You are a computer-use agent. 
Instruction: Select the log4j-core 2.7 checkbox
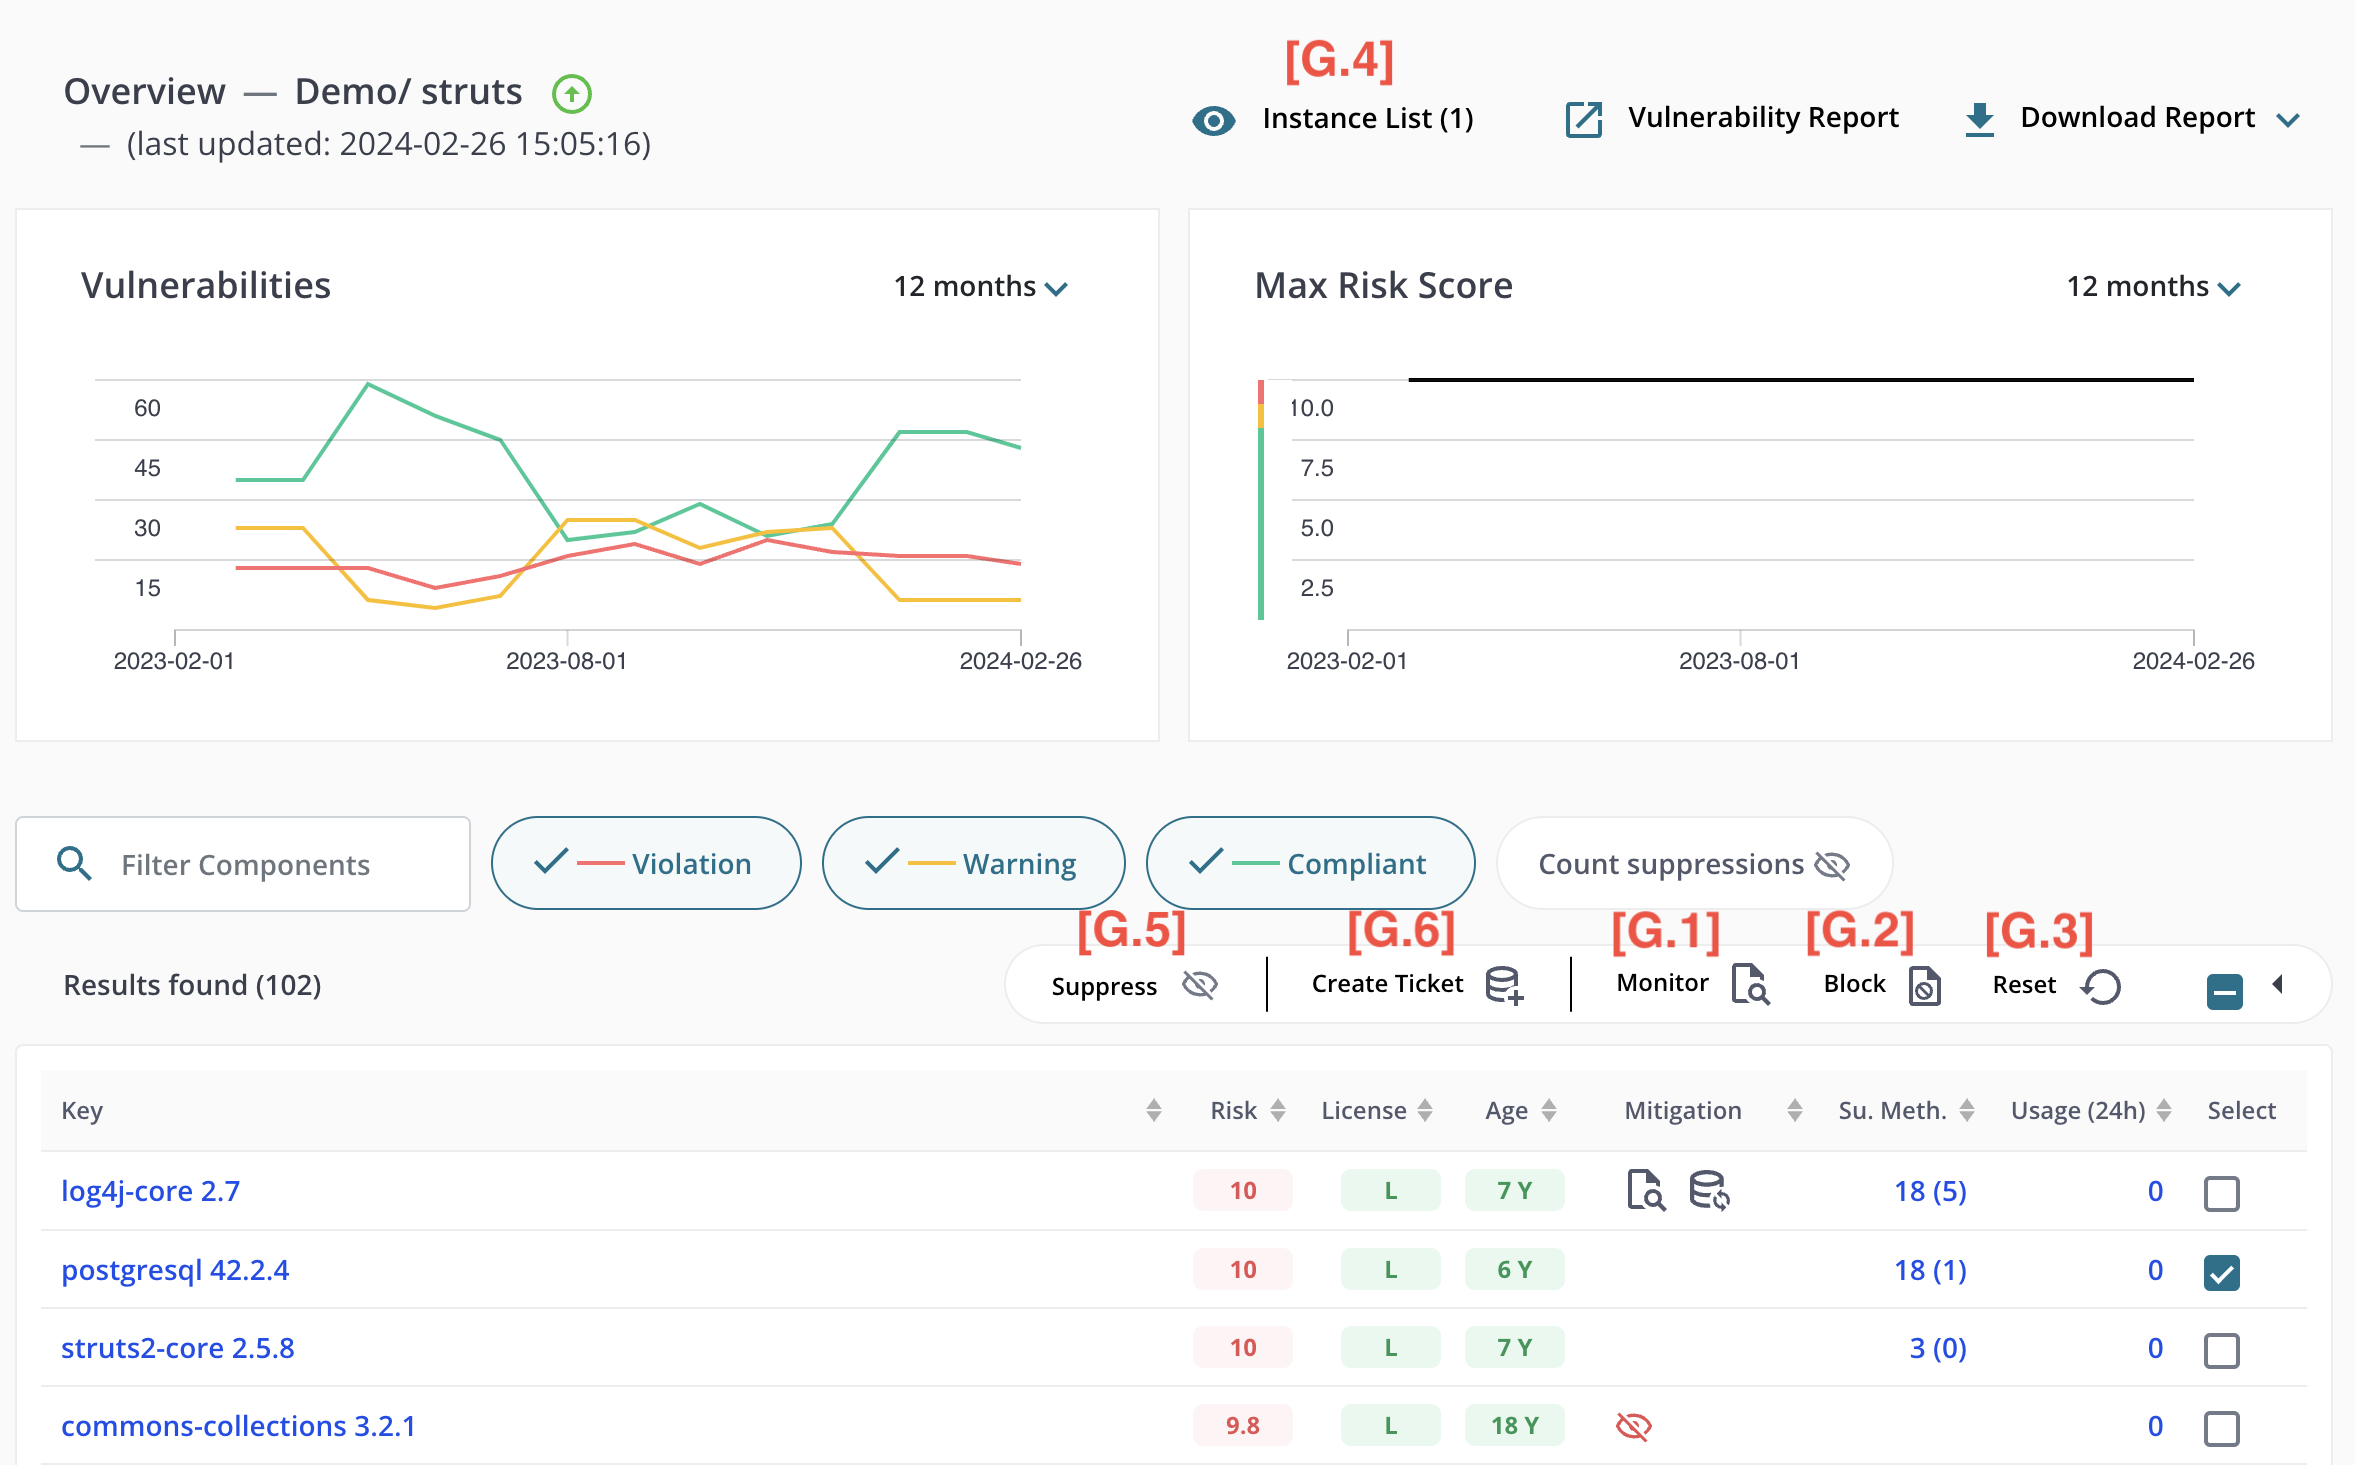click(2221, 1193)
